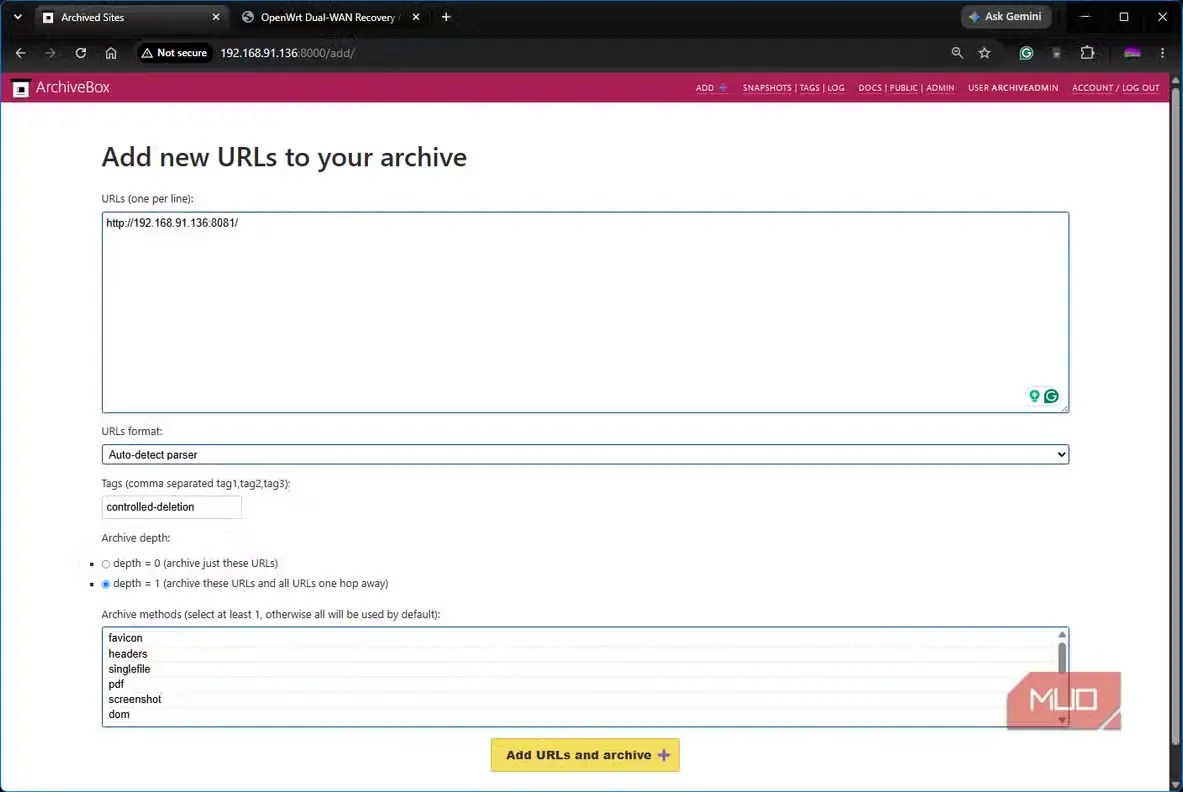Click the ArchiveBox title text
The height and width of the screenshot is (792, 1183).
(72, 87)
